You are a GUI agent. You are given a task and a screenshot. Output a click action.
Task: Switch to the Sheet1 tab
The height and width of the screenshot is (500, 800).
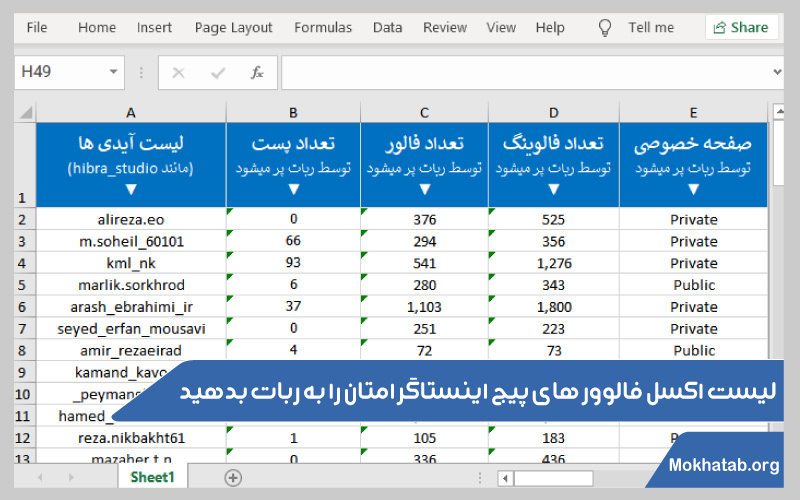pos(152,477)
